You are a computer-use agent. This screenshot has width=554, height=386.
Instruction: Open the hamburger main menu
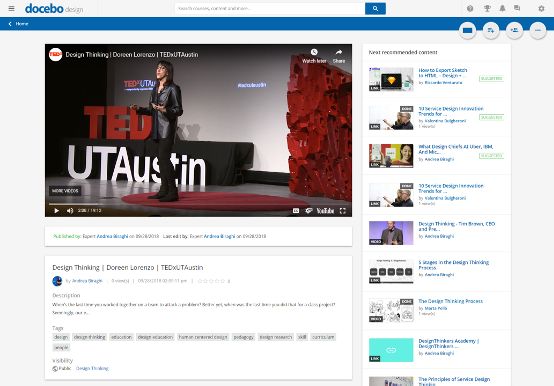pyautogui.click(x=11, y=8)
